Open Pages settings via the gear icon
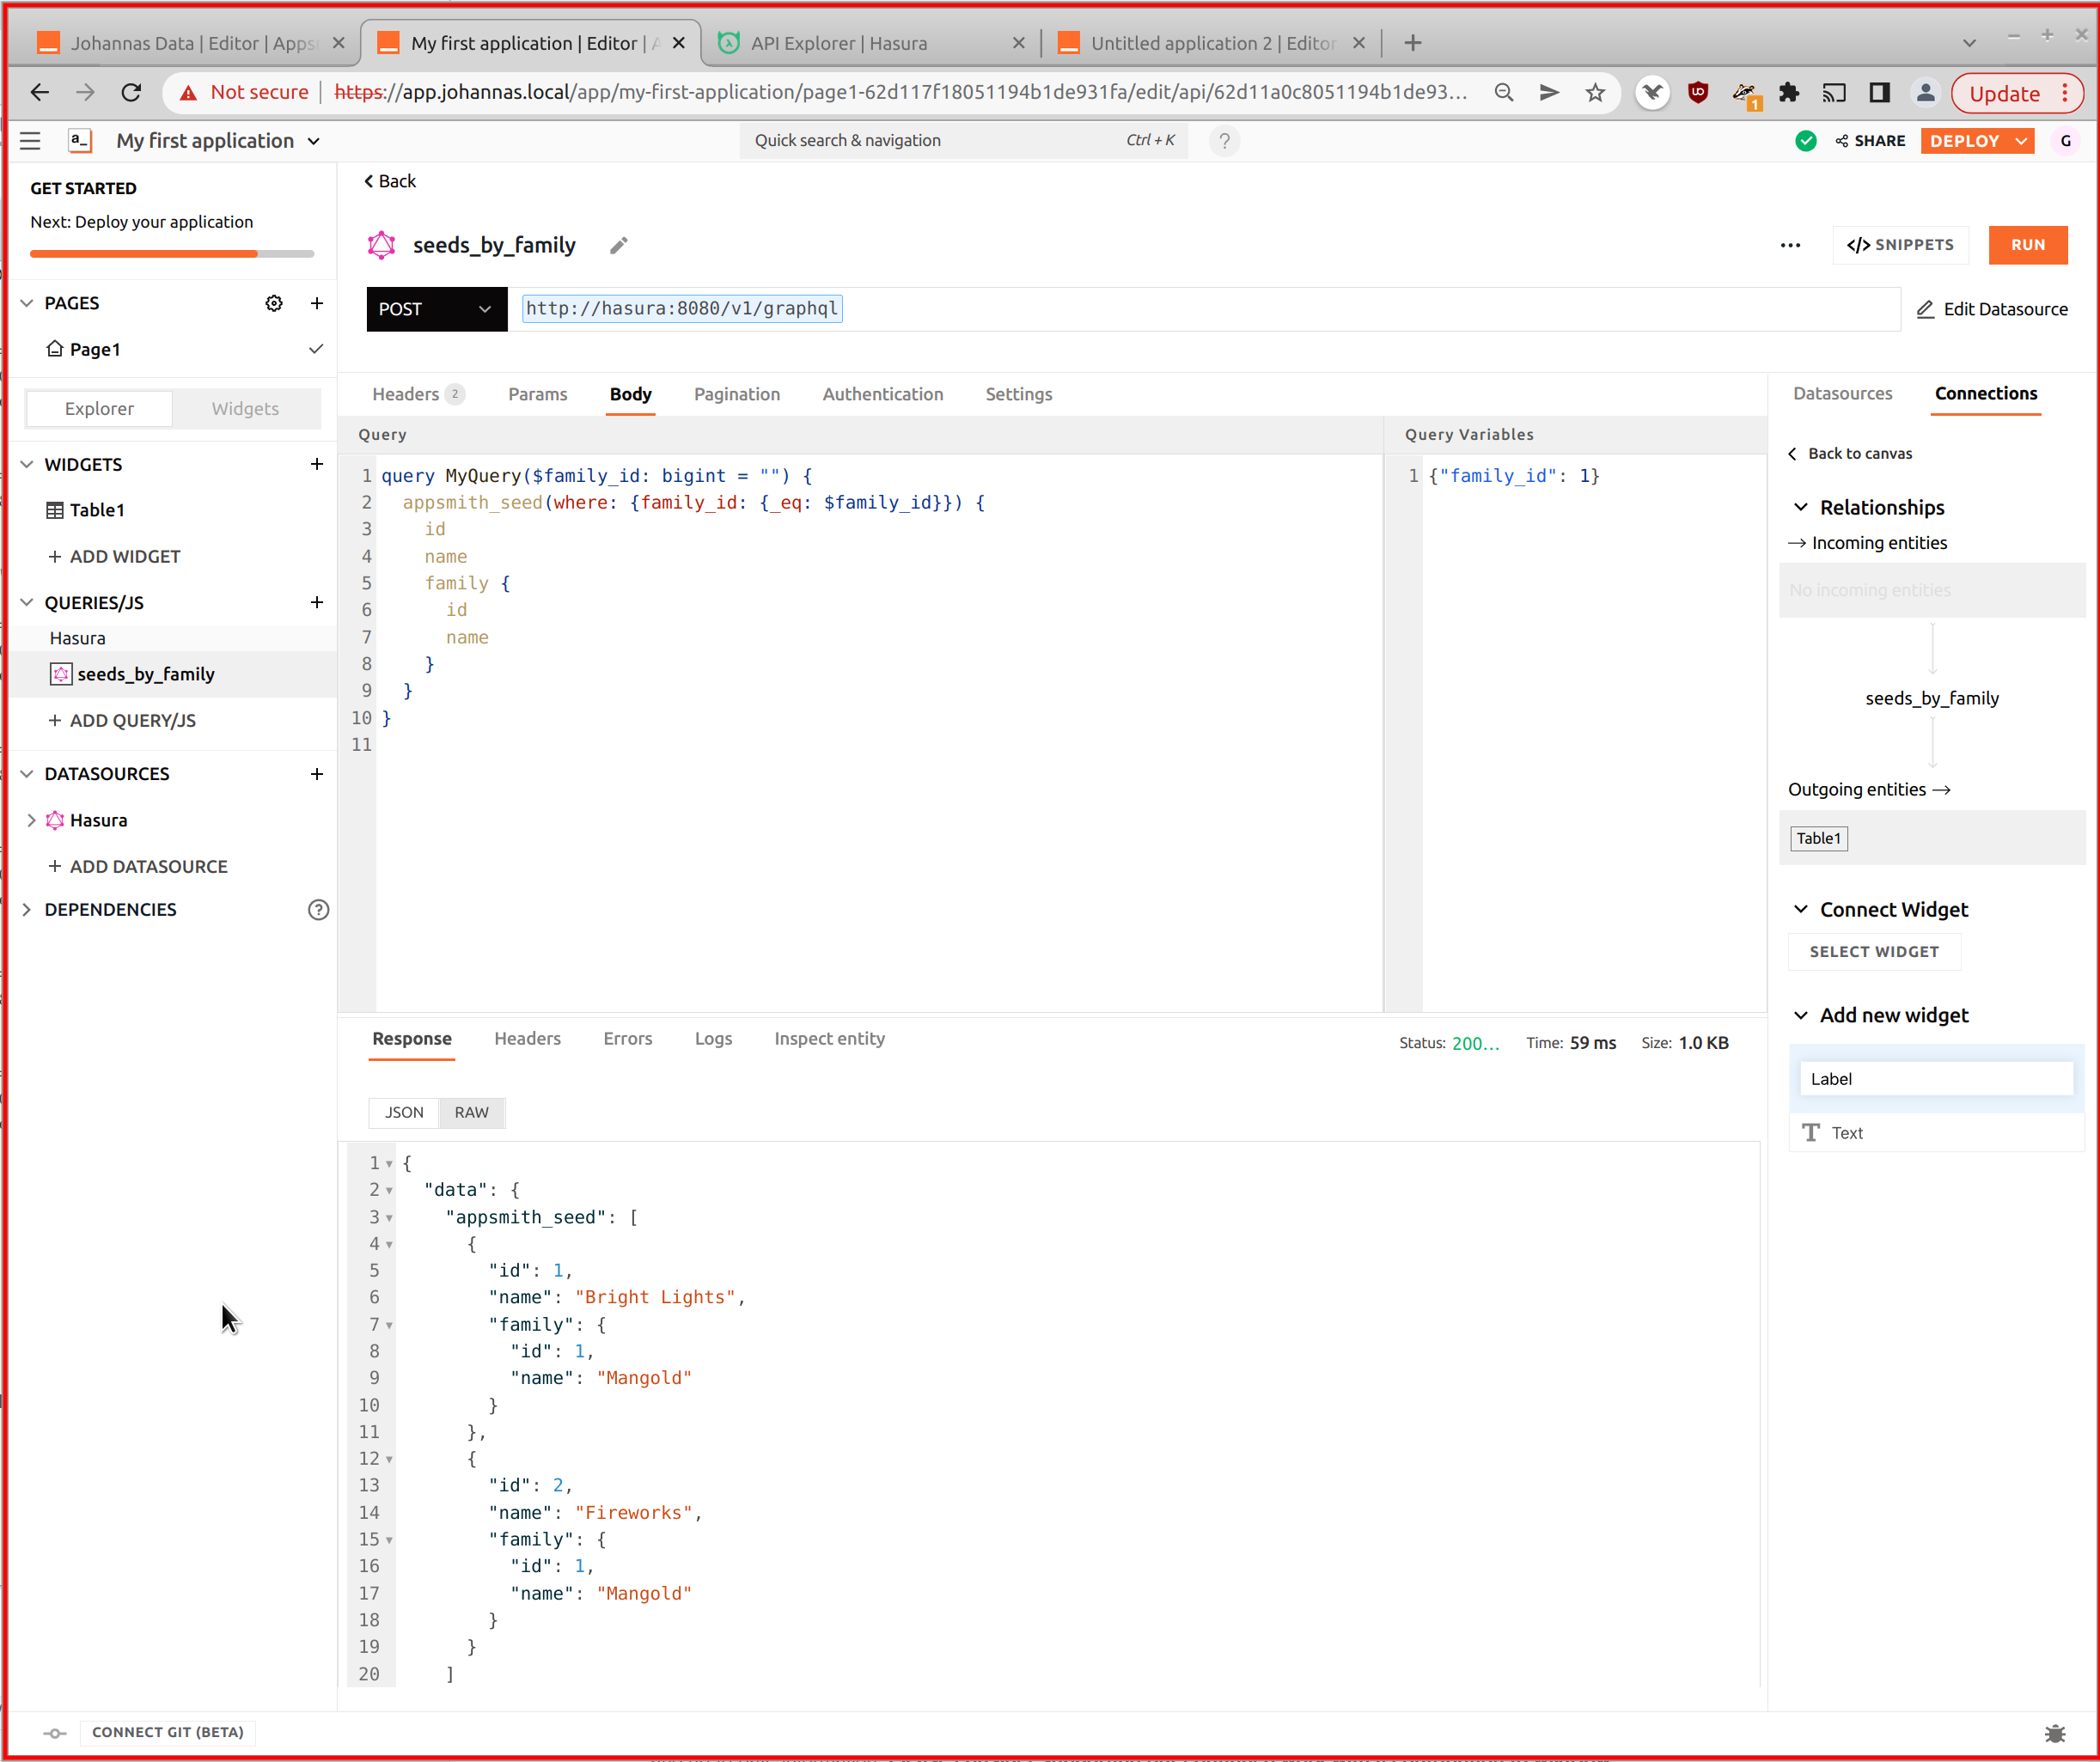 pyautogui.click(x=274, y=303)
